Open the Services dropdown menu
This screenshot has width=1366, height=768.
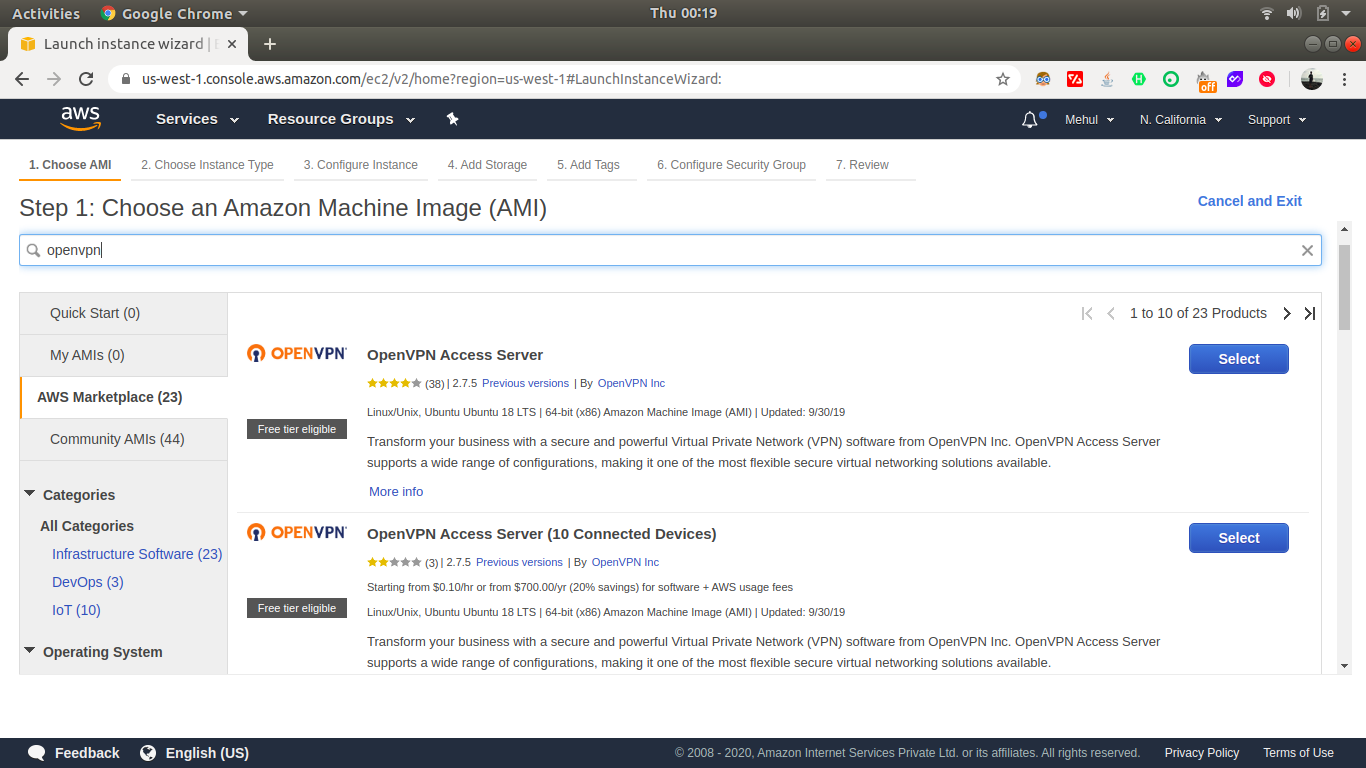click(x=197, y=119)
